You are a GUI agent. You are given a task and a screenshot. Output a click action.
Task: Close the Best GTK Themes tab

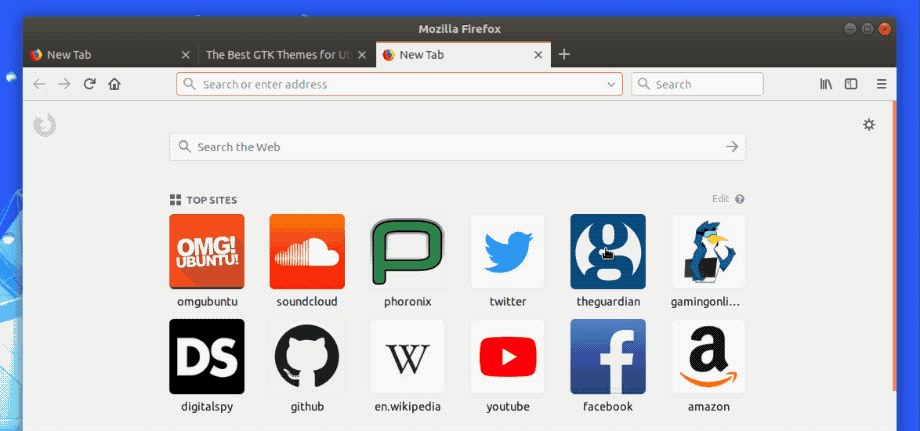362,55
